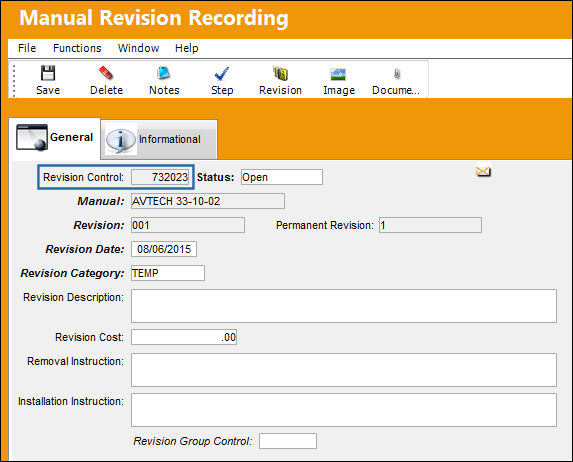Viewport: 573px width, 462px height.
Task: Open the Functions menu
Action: (77, 48)
